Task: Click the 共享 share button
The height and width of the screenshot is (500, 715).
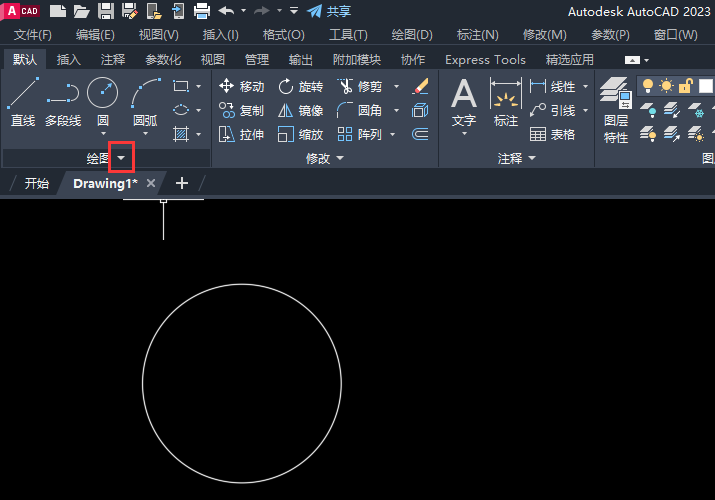Action: coord(329,11)
